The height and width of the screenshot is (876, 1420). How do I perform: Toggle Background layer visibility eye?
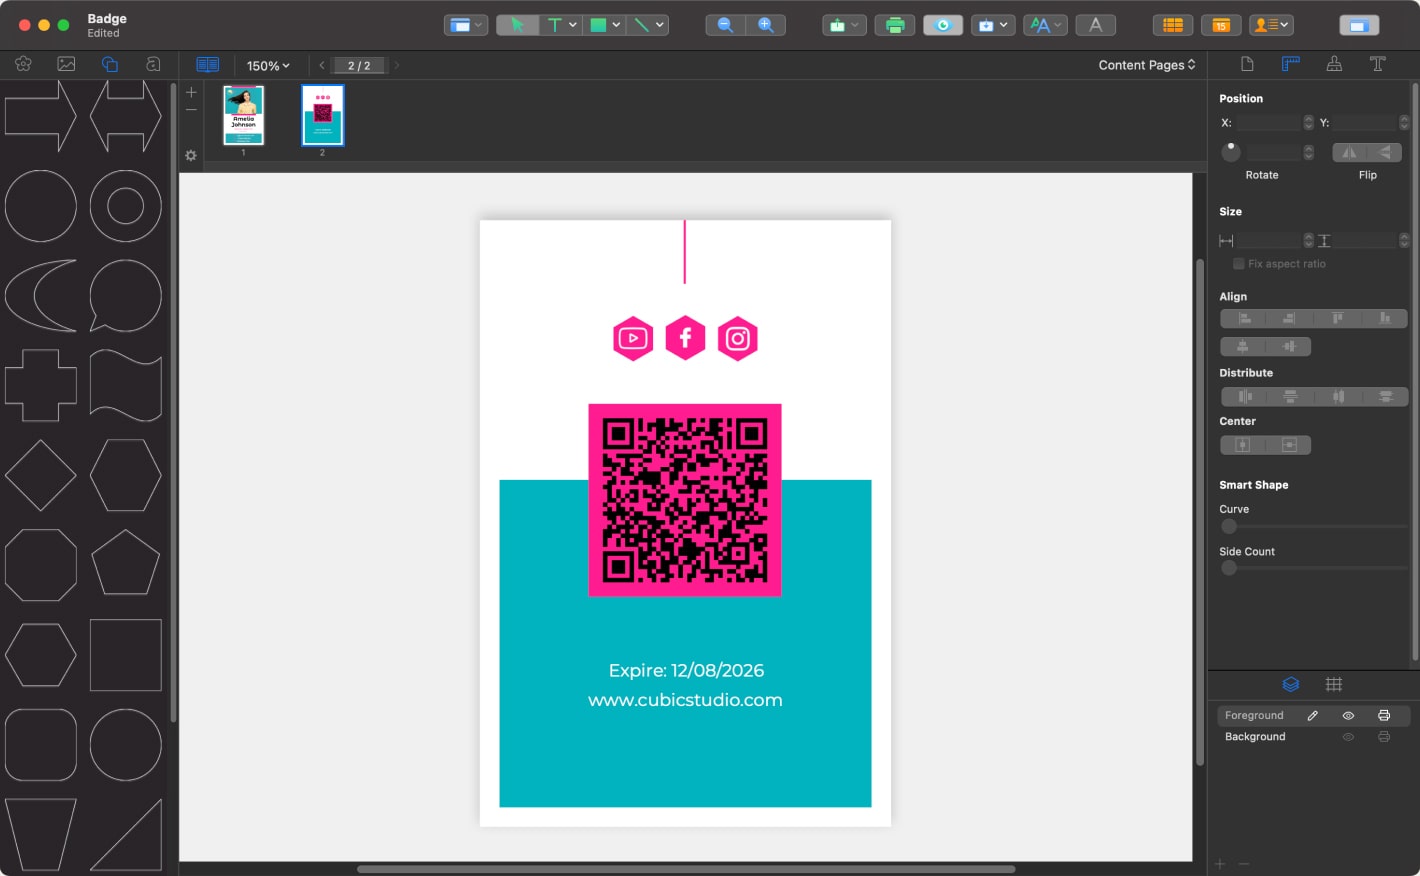[1348, 737]
